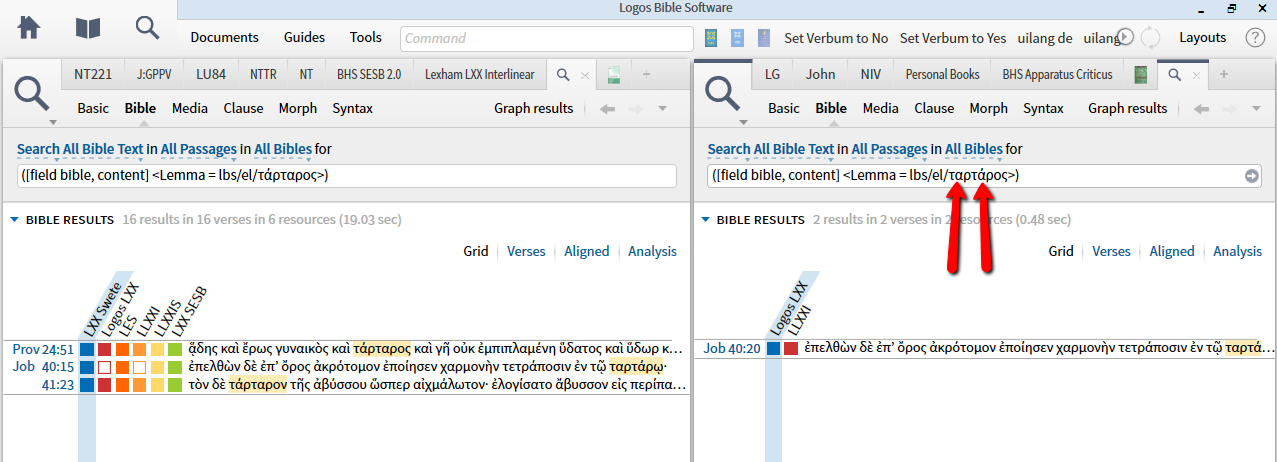
Task: Activate left panel search magnifier tab
Action: [563, 74]
